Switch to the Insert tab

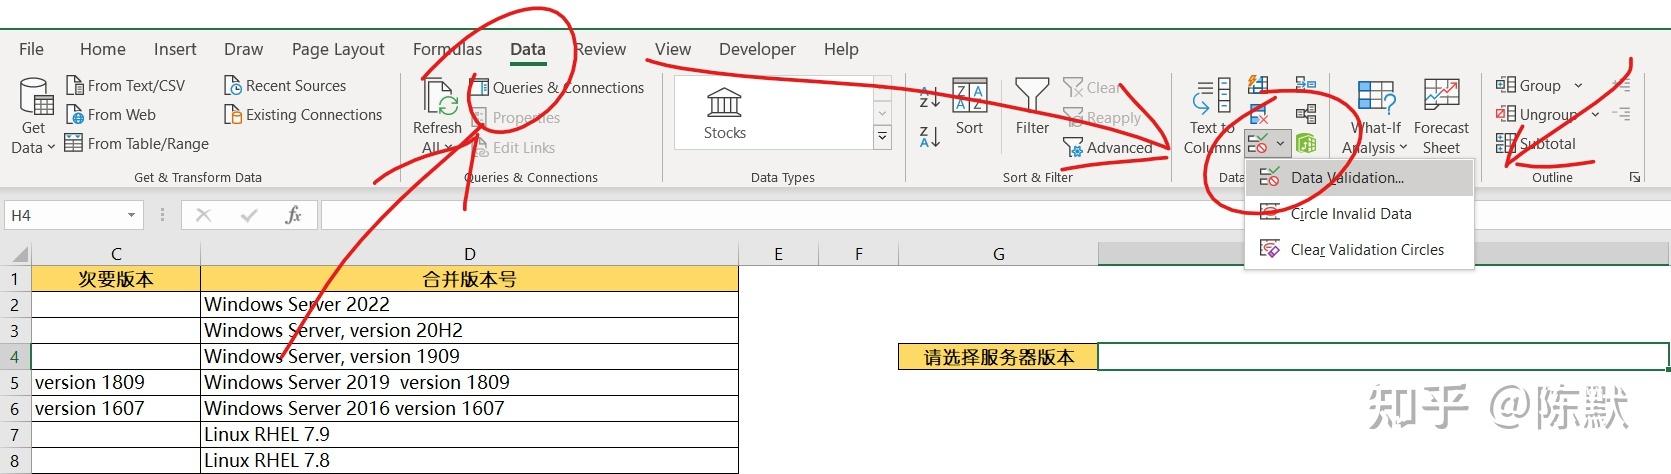click(x=175, y=49)
